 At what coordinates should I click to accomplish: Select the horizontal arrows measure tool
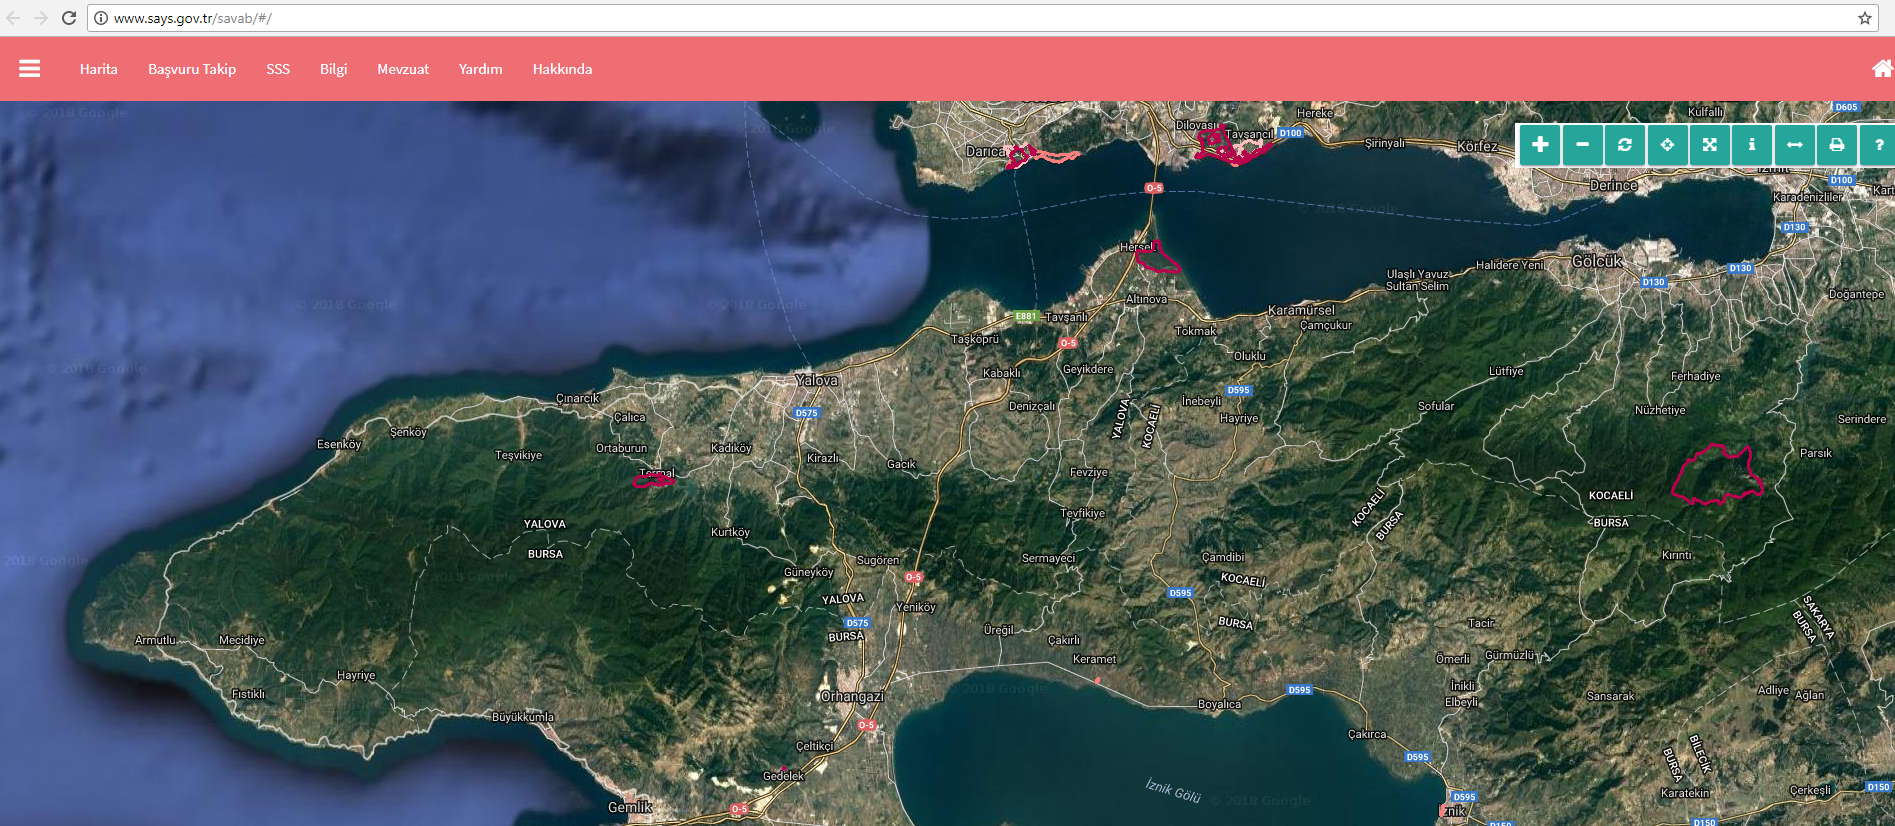1795,145
